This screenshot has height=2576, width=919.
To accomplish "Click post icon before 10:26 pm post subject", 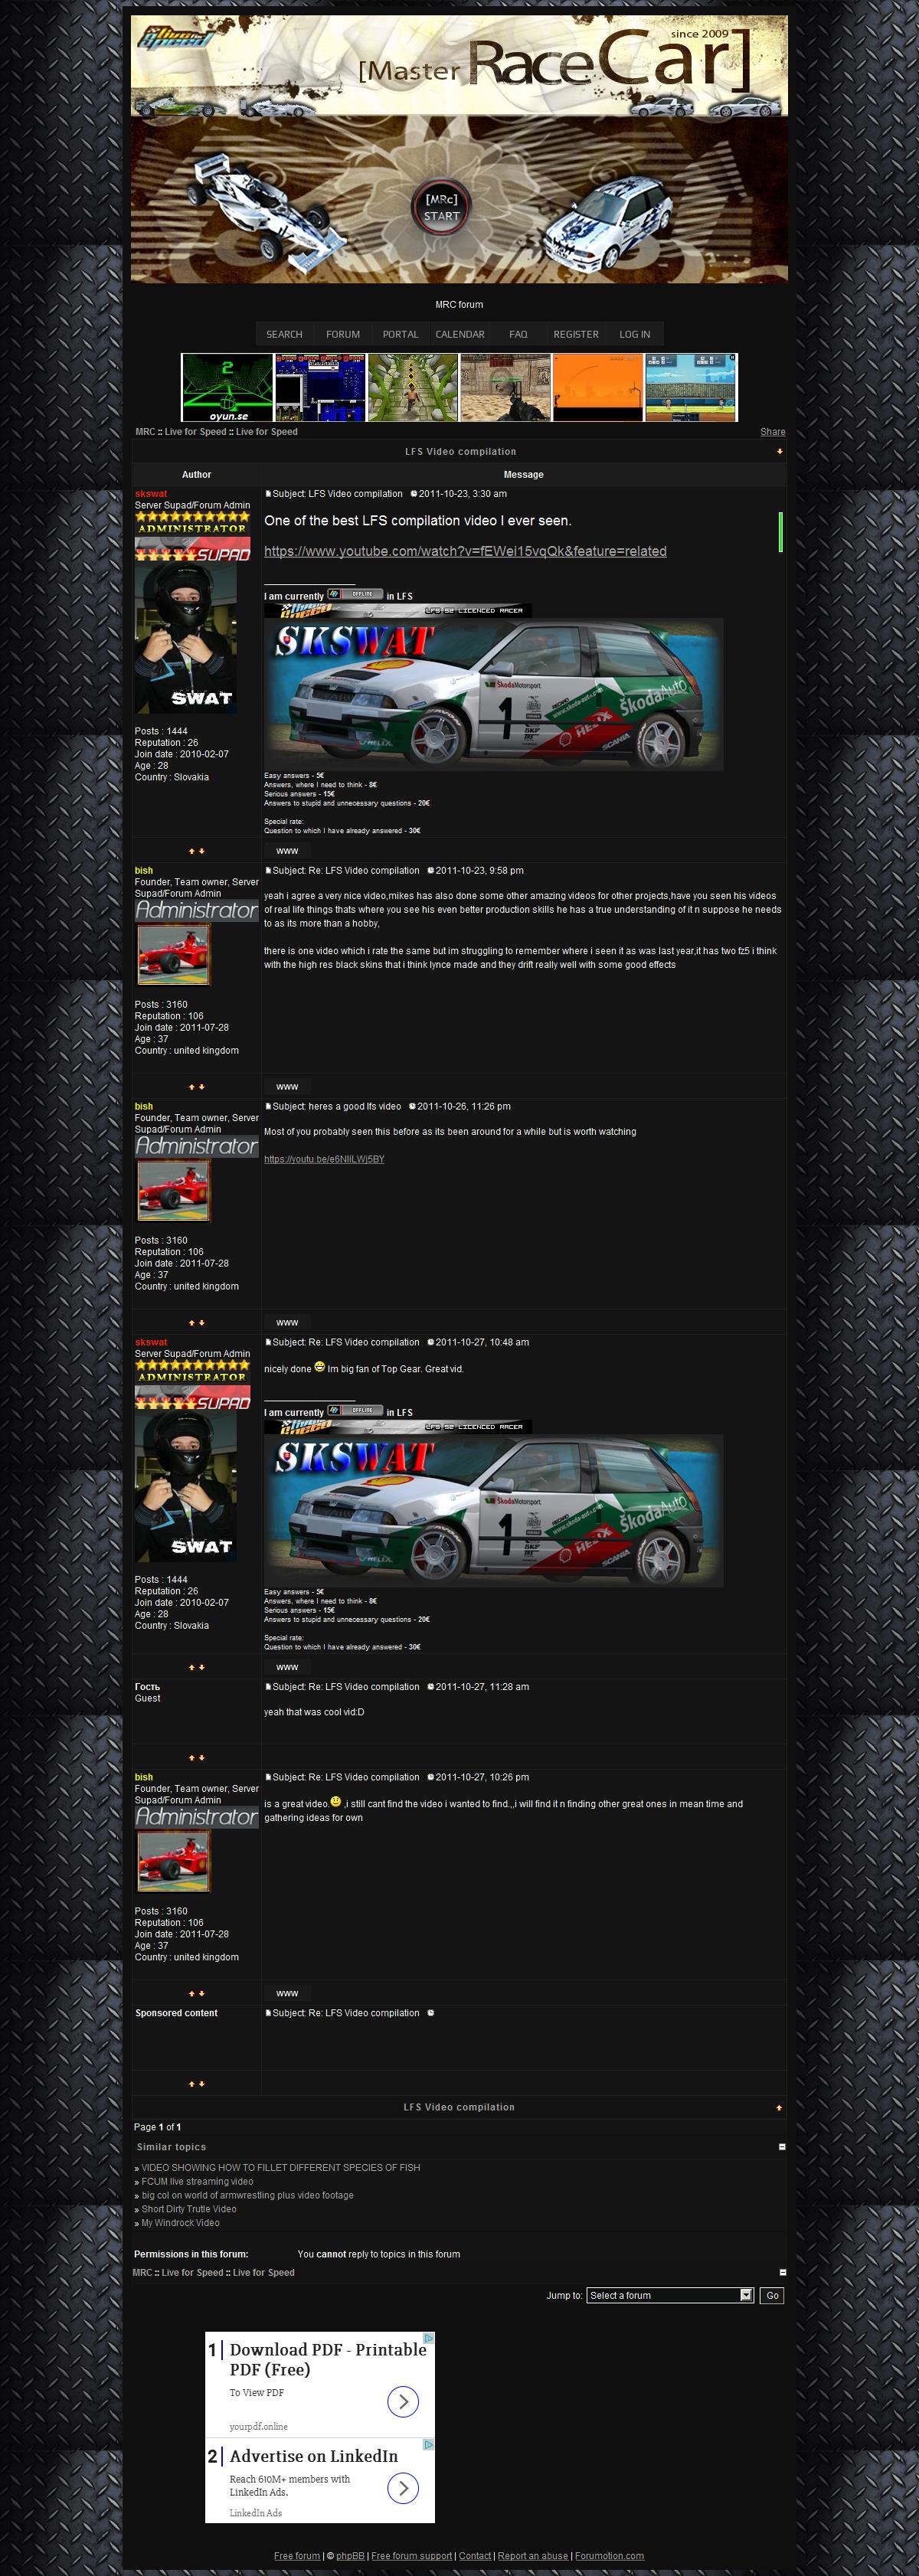I will click(x=268, y=1777).
